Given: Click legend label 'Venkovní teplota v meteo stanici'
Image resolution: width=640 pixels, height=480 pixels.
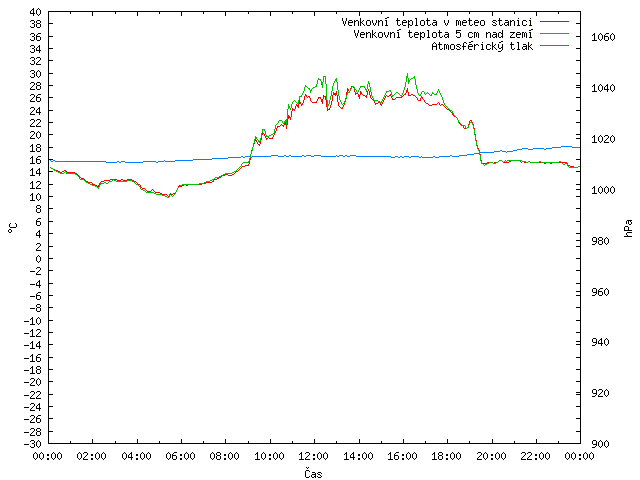Looking at the screenshot, I should pos(437,22).
